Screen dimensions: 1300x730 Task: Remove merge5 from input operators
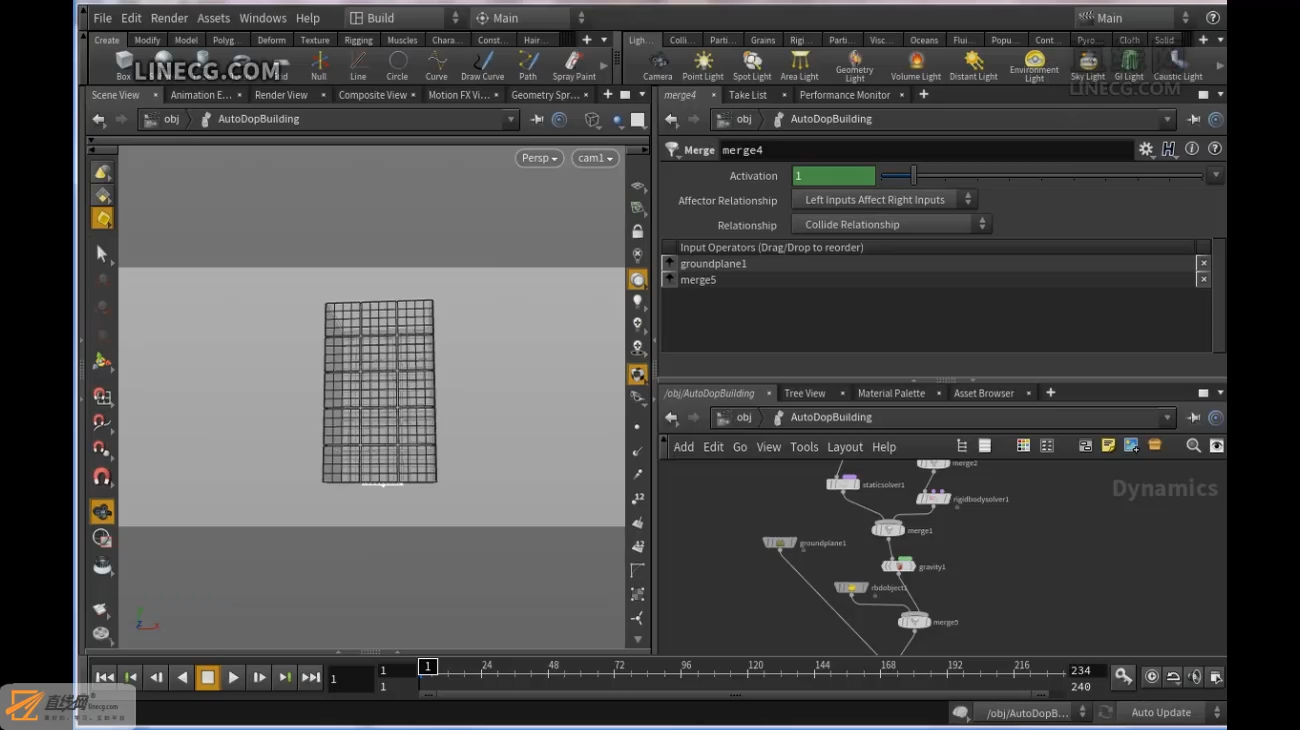coord(1203,280)
